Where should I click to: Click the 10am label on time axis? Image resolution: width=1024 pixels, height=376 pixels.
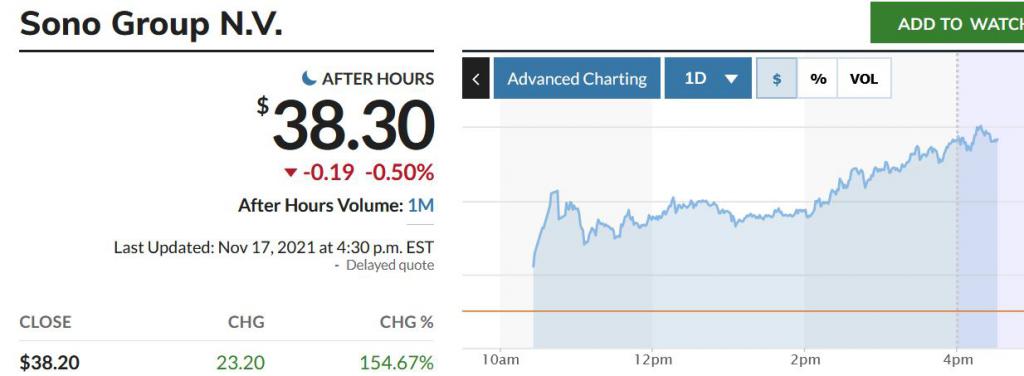point(500,361)
